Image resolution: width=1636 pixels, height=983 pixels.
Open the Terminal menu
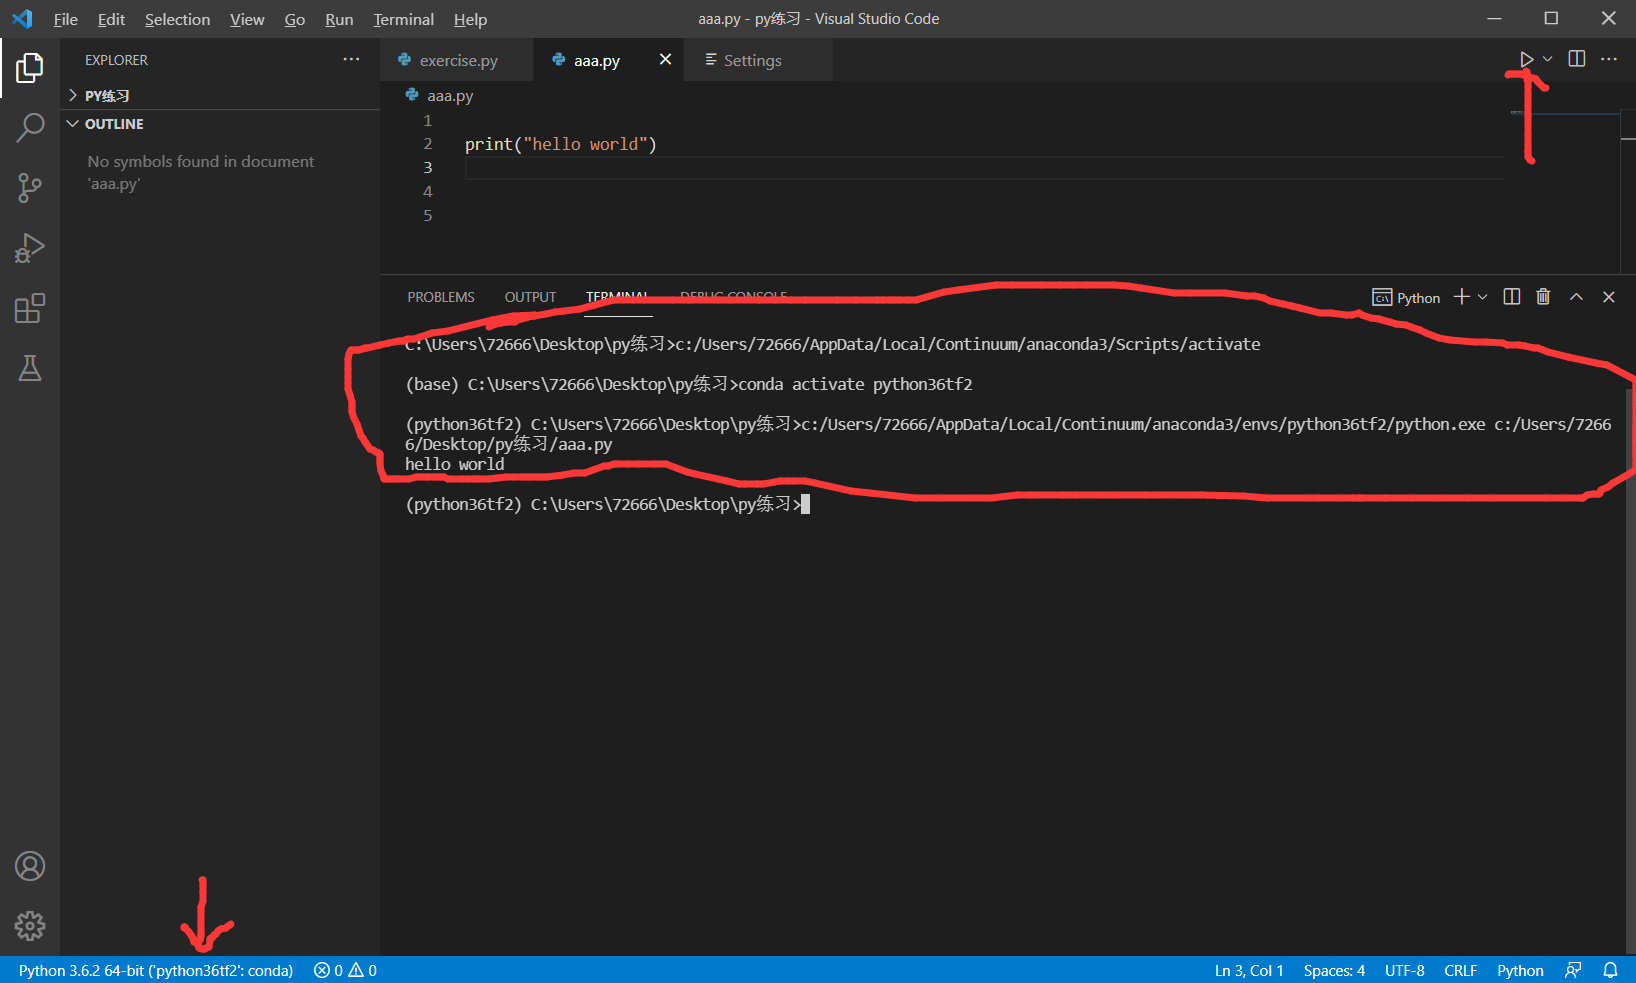pos(403,19)
